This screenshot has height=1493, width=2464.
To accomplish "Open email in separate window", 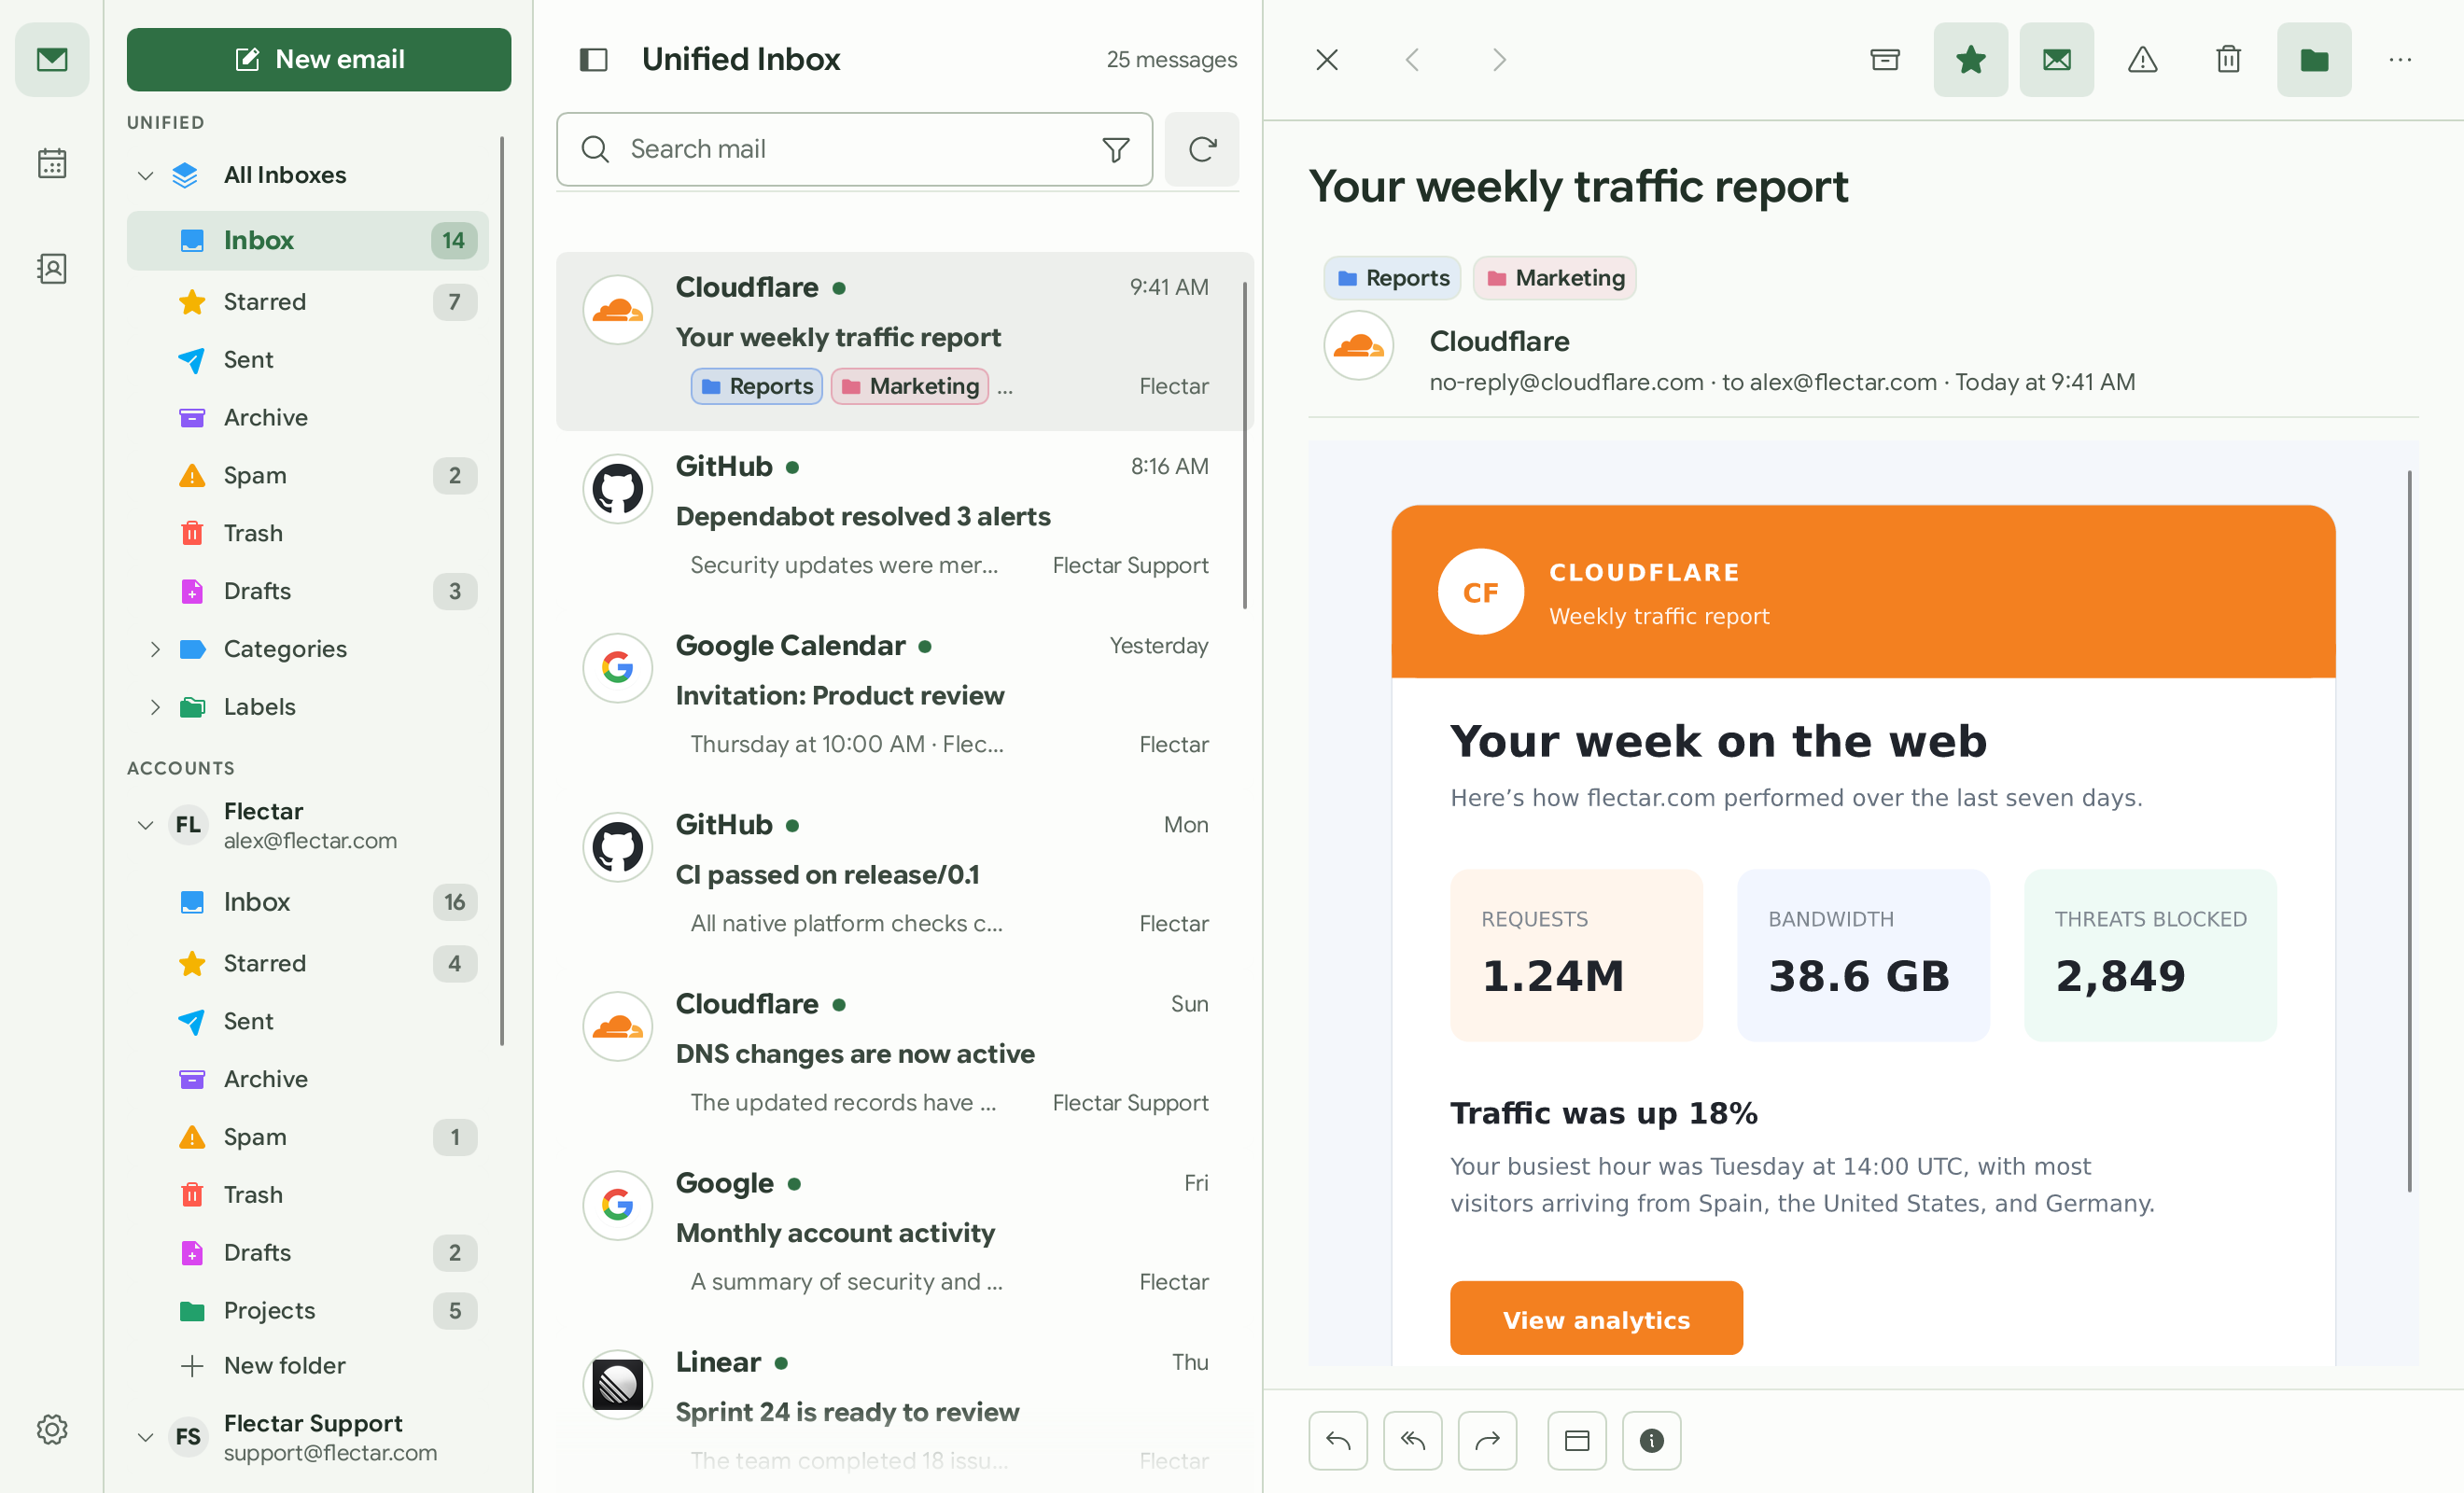I will pyautogui.click(x=1577, y=1441).
